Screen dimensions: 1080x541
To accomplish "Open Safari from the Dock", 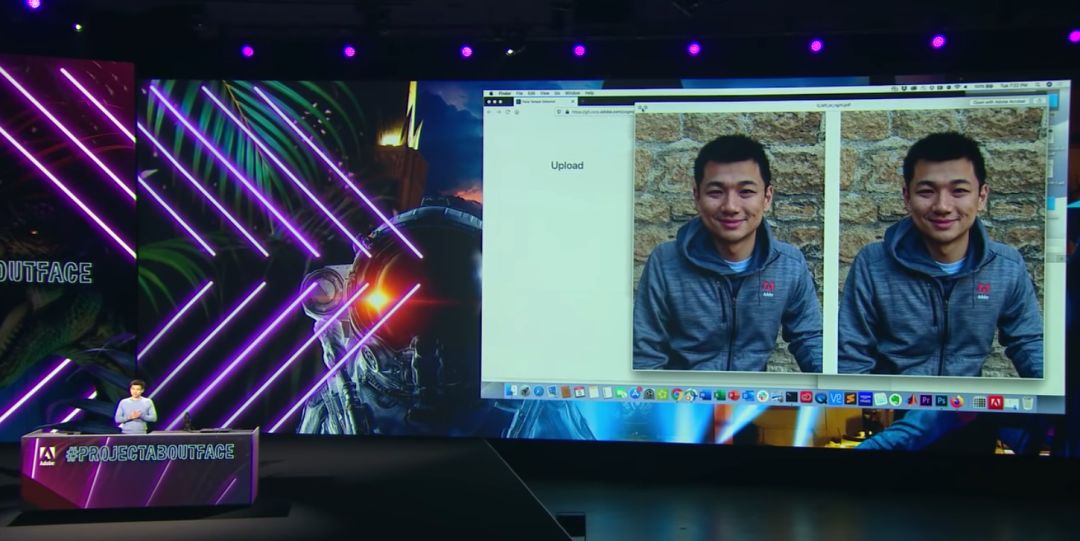I will tap(539, 391).
